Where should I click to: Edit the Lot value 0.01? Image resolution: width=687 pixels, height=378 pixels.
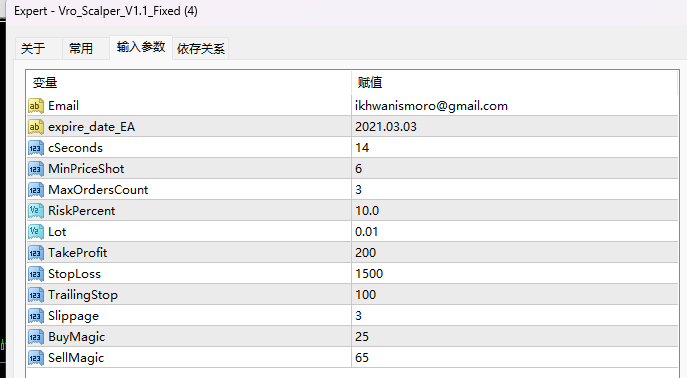coord(514,232)
